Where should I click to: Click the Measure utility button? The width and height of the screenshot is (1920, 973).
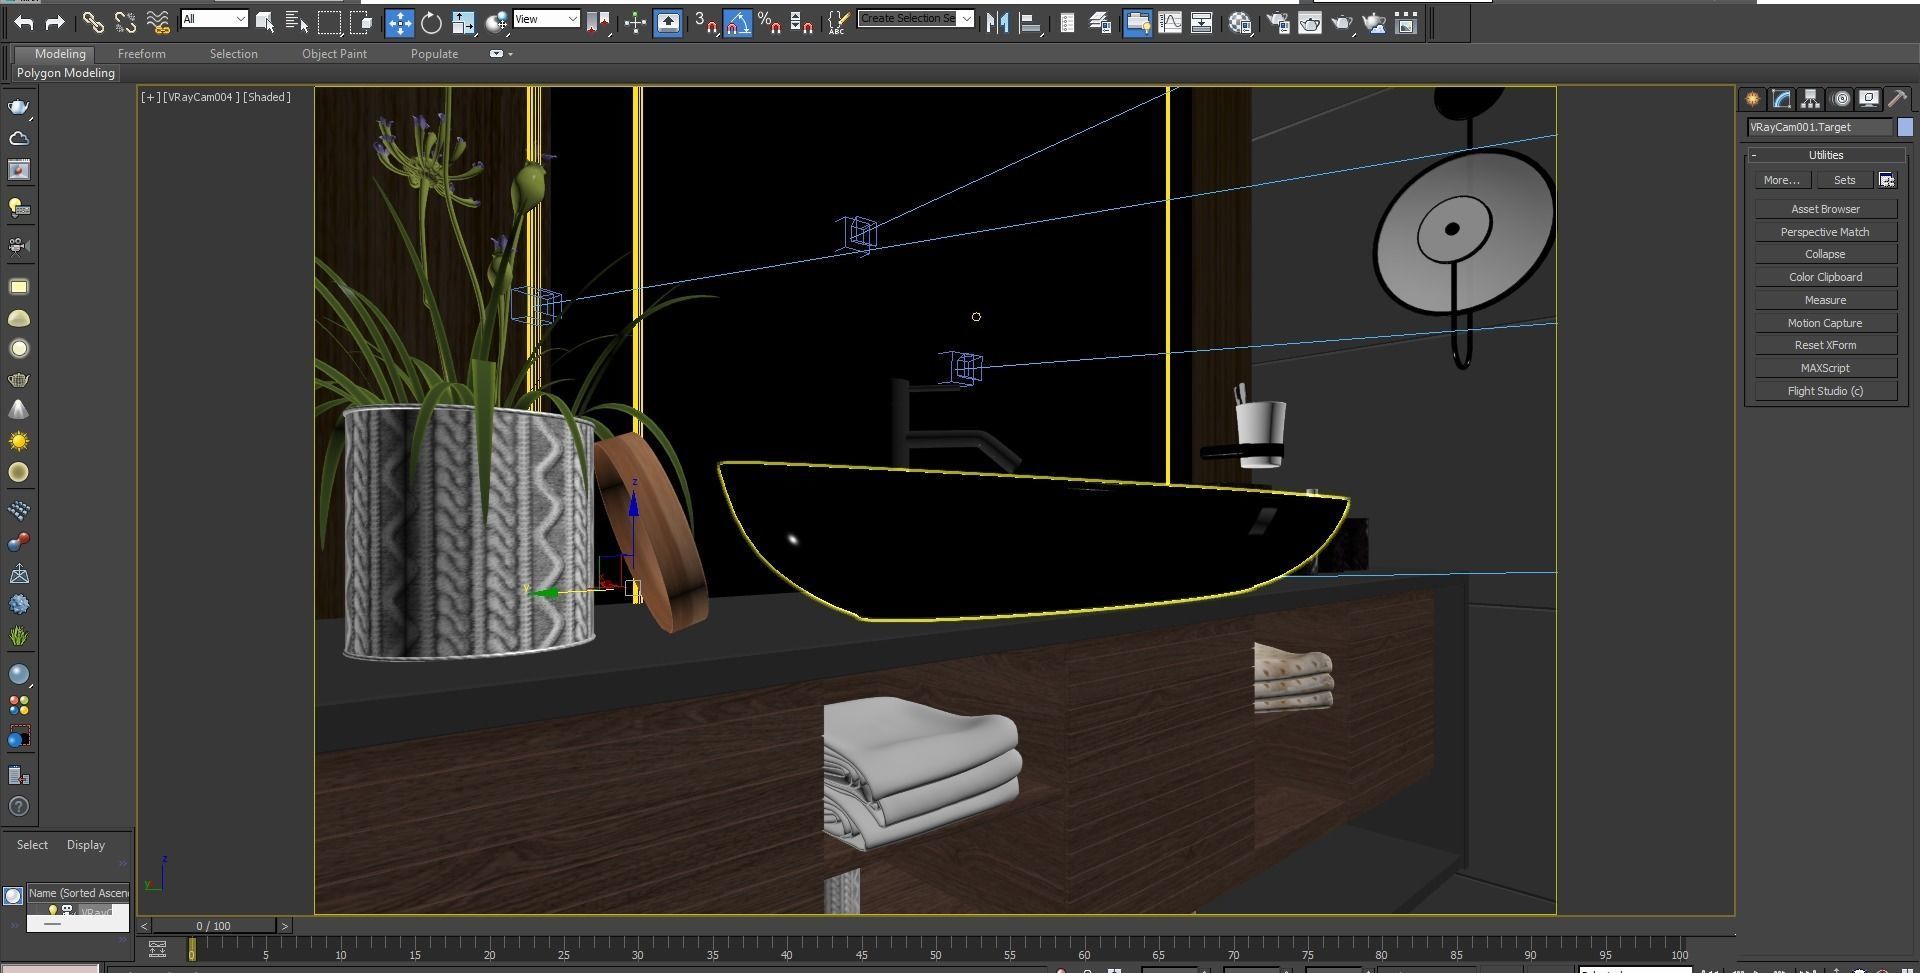point(1825,300)
